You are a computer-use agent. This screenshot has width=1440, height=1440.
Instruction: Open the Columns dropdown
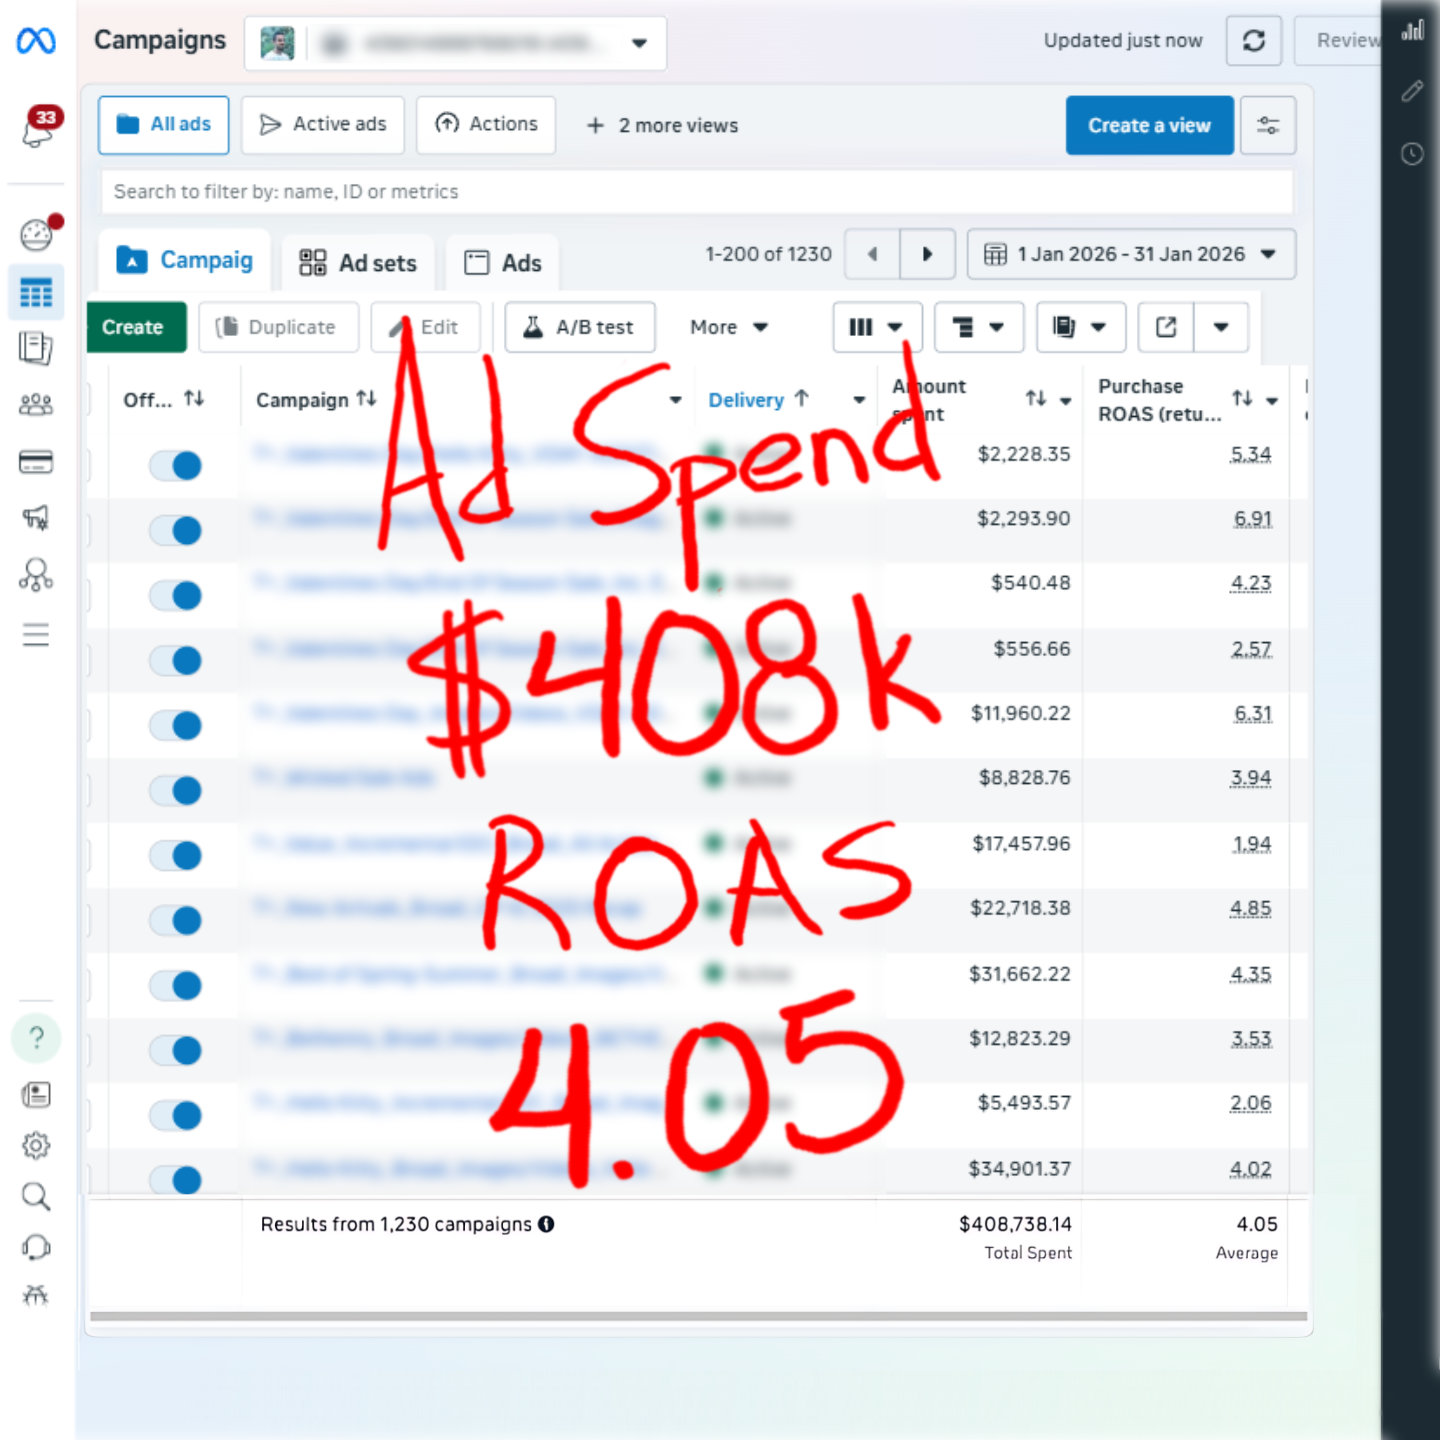(x=877, y=327)
